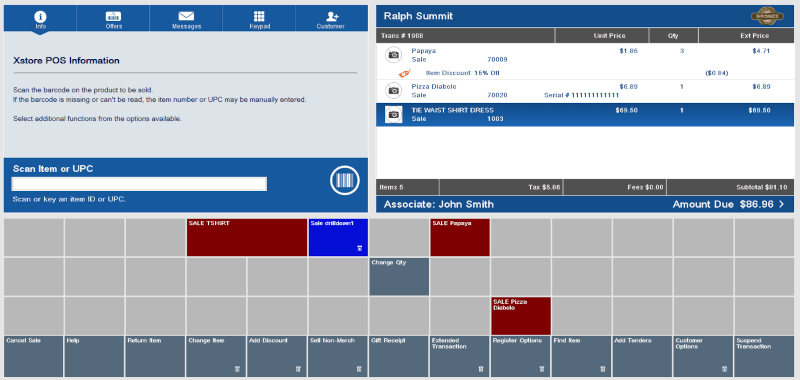Screen dimensions: 800x380
Task: Click the Change Qty button
Action: coord(399,276)
